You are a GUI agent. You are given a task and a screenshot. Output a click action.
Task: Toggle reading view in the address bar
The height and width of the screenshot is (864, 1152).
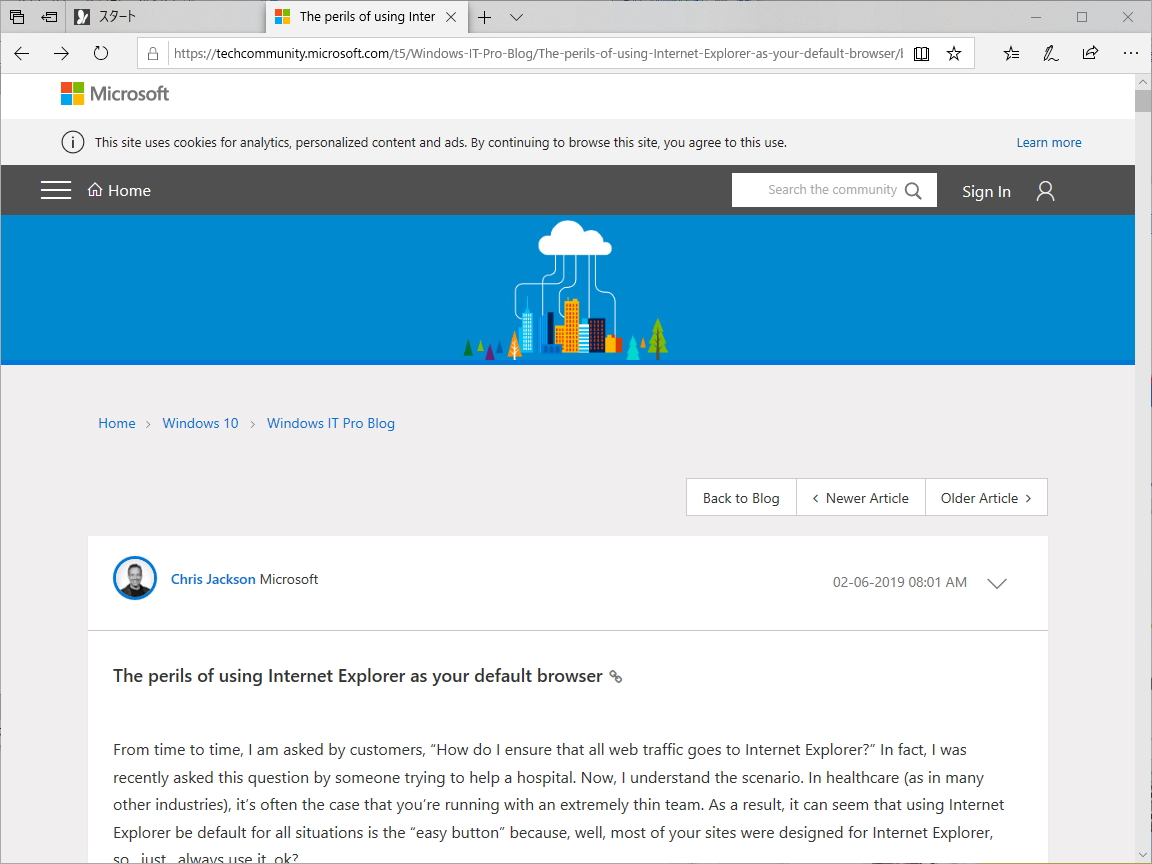pos(921,53)
